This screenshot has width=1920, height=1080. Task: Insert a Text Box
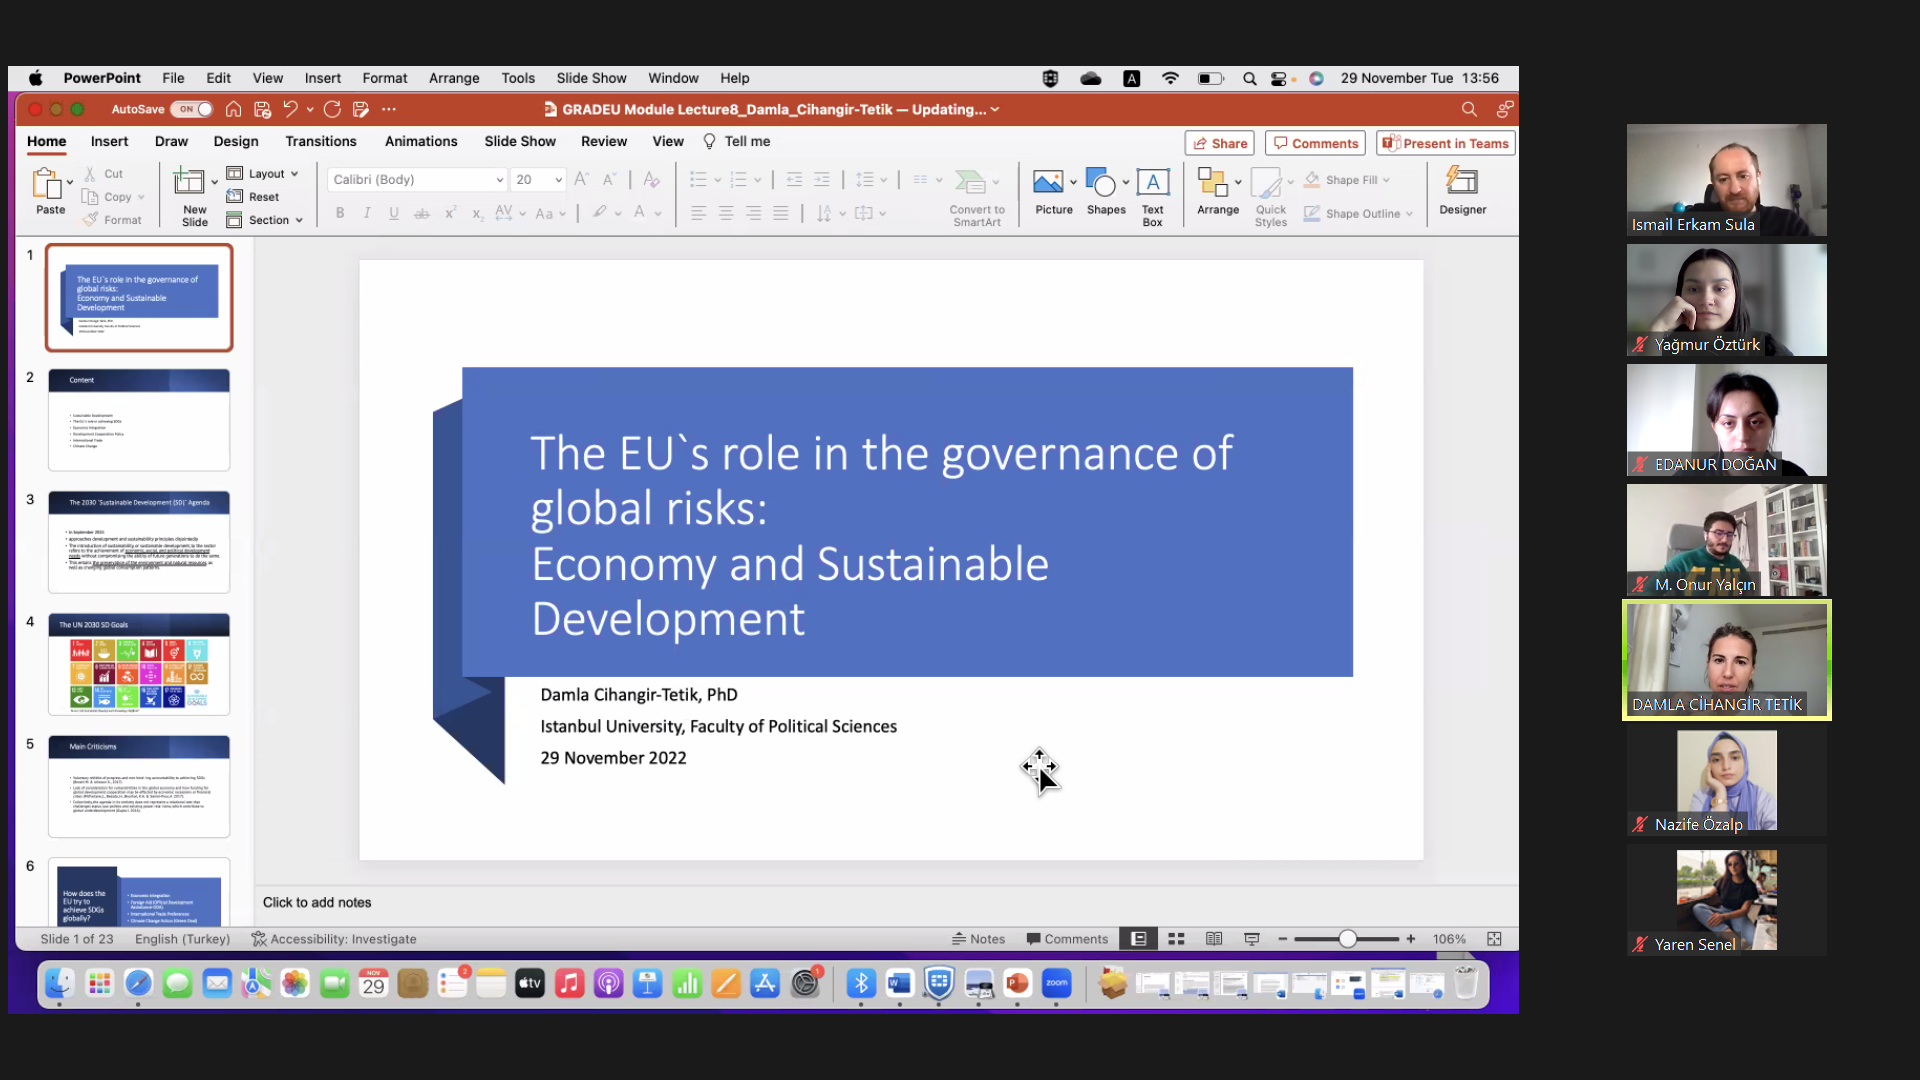[x=1153, y=183]
